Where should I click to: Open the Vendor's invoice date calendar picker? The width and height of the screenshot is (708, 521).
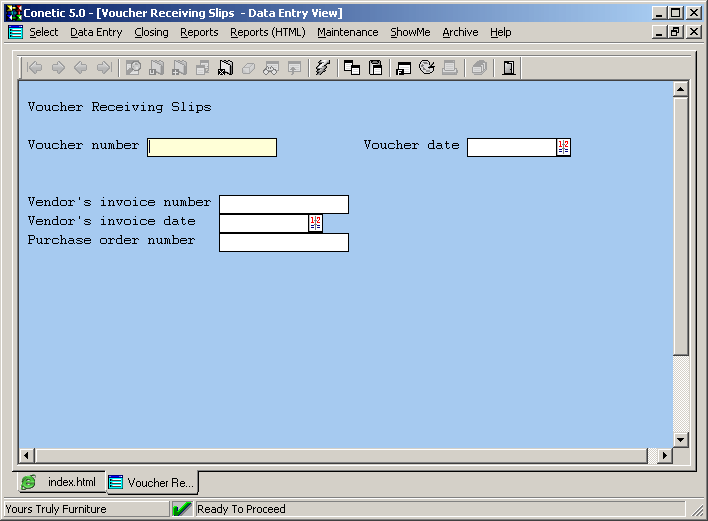(315, 223)
